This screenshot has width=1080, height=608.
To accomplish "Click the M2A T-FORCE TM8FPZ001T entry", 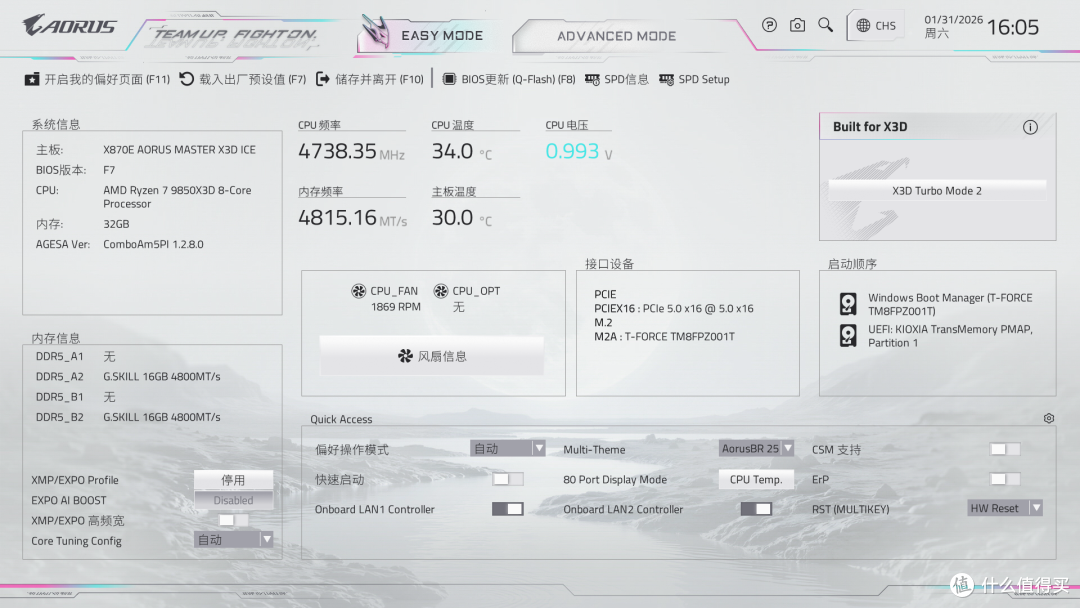I will pos(664,337).
